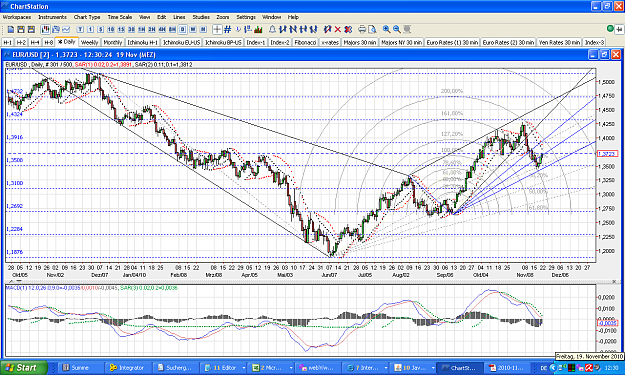Click the delete all objects icon
Screen dimensions: 625x375
pyautogui.click(x=348, y=29)
